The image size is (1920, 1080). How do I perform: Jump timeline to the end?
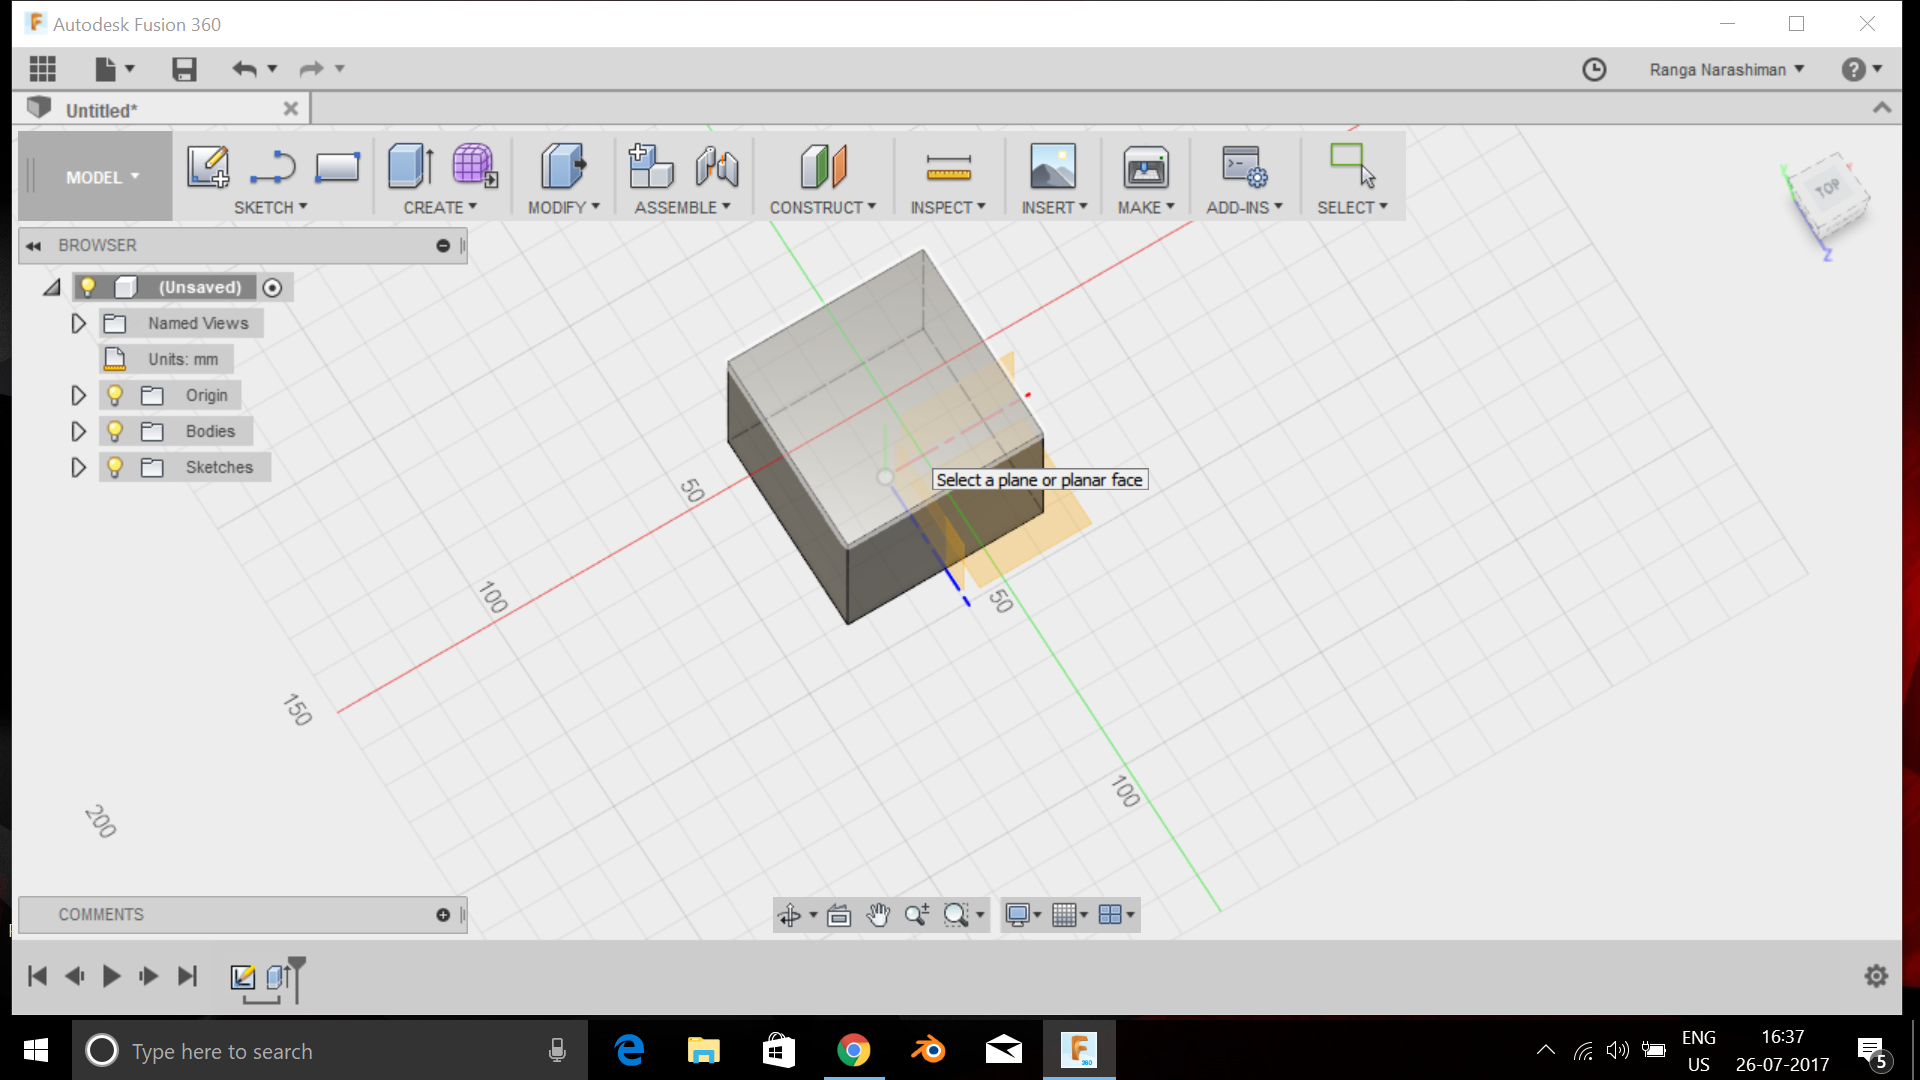(187, 976)
